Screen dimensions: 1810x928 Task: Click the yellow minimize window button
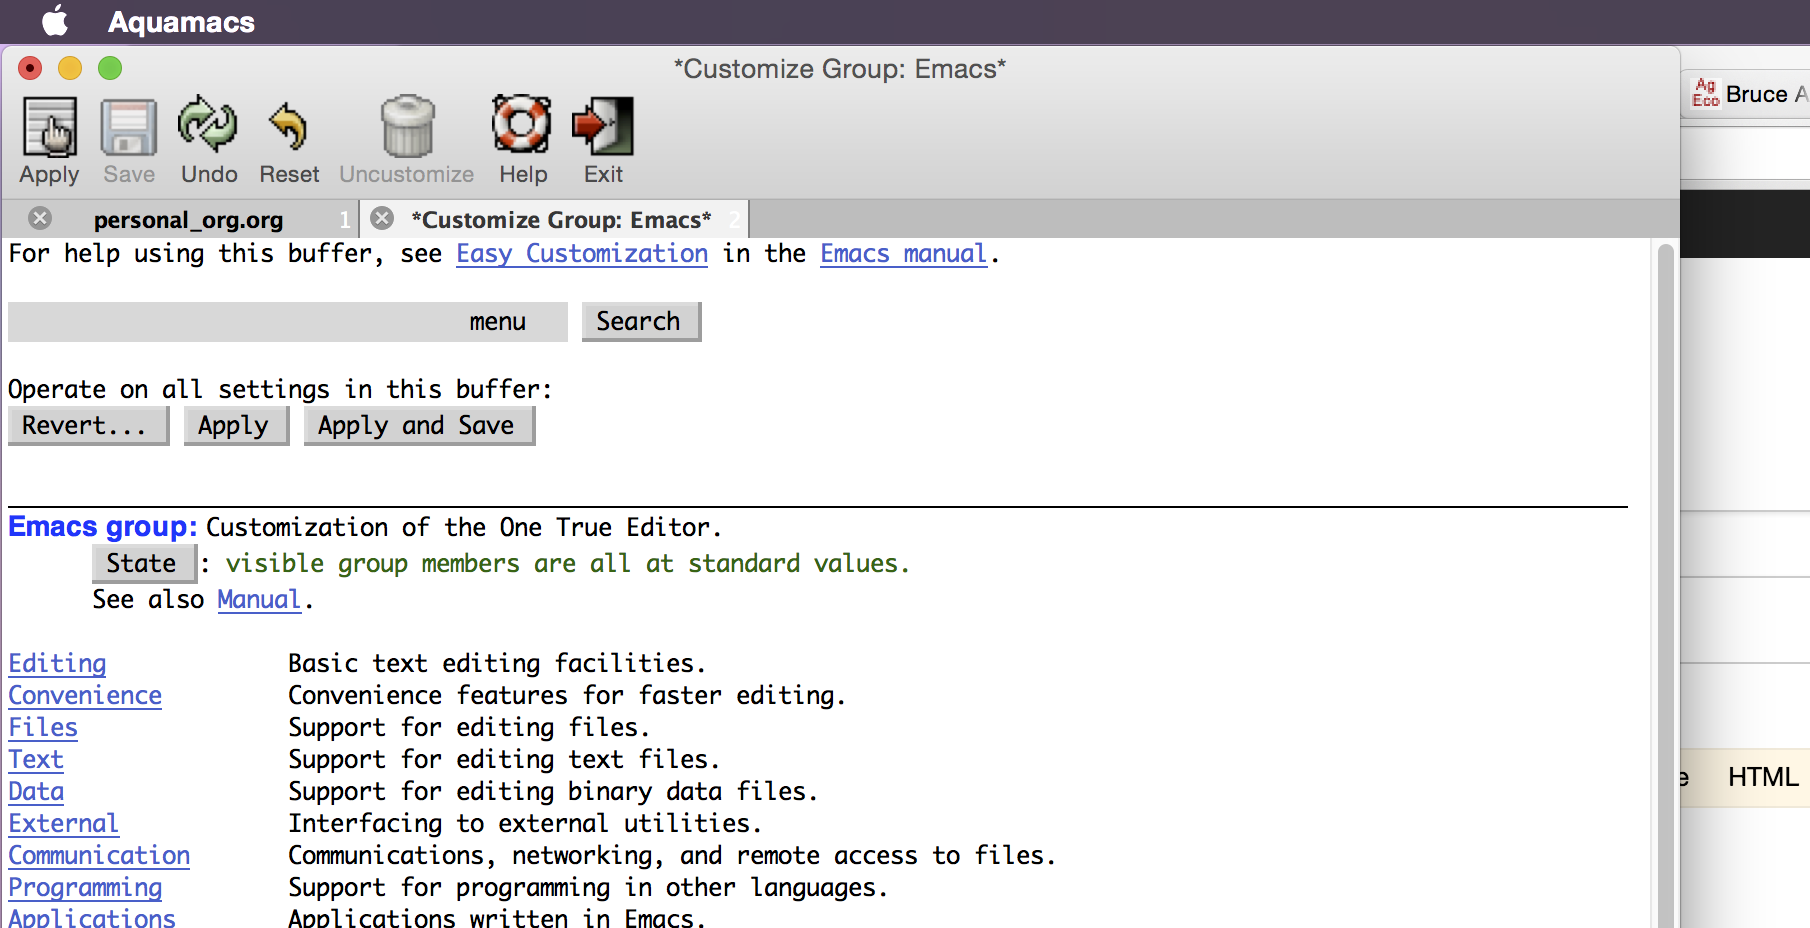click(70, 68)
